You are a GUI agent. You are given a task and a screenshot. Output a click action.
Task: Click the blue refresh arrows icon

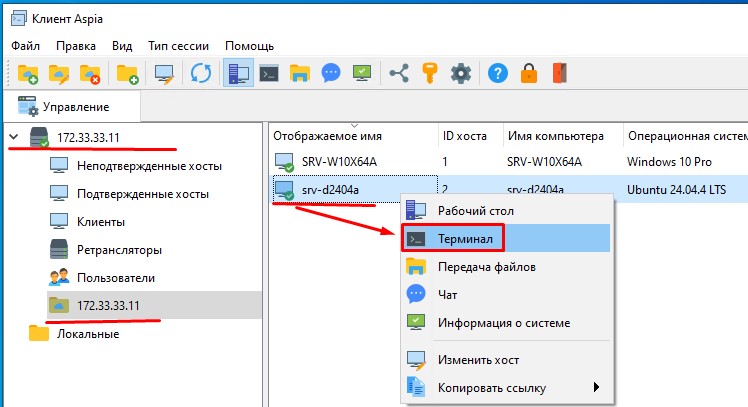coord(201,73)
